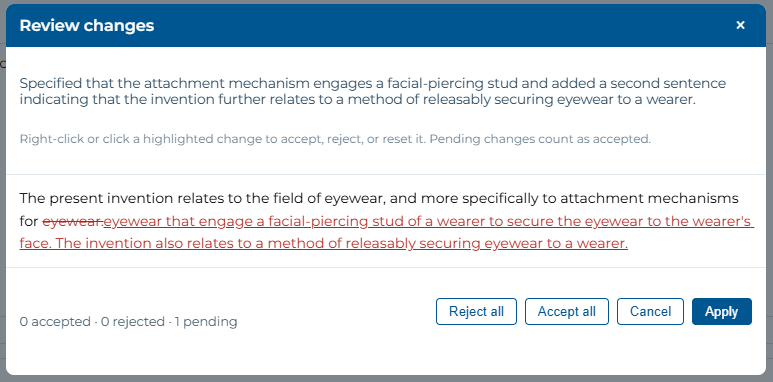Click the "0 accepted" status count
Image resolution: width=773 pixels, height=382 pixels.
(55, 322)
